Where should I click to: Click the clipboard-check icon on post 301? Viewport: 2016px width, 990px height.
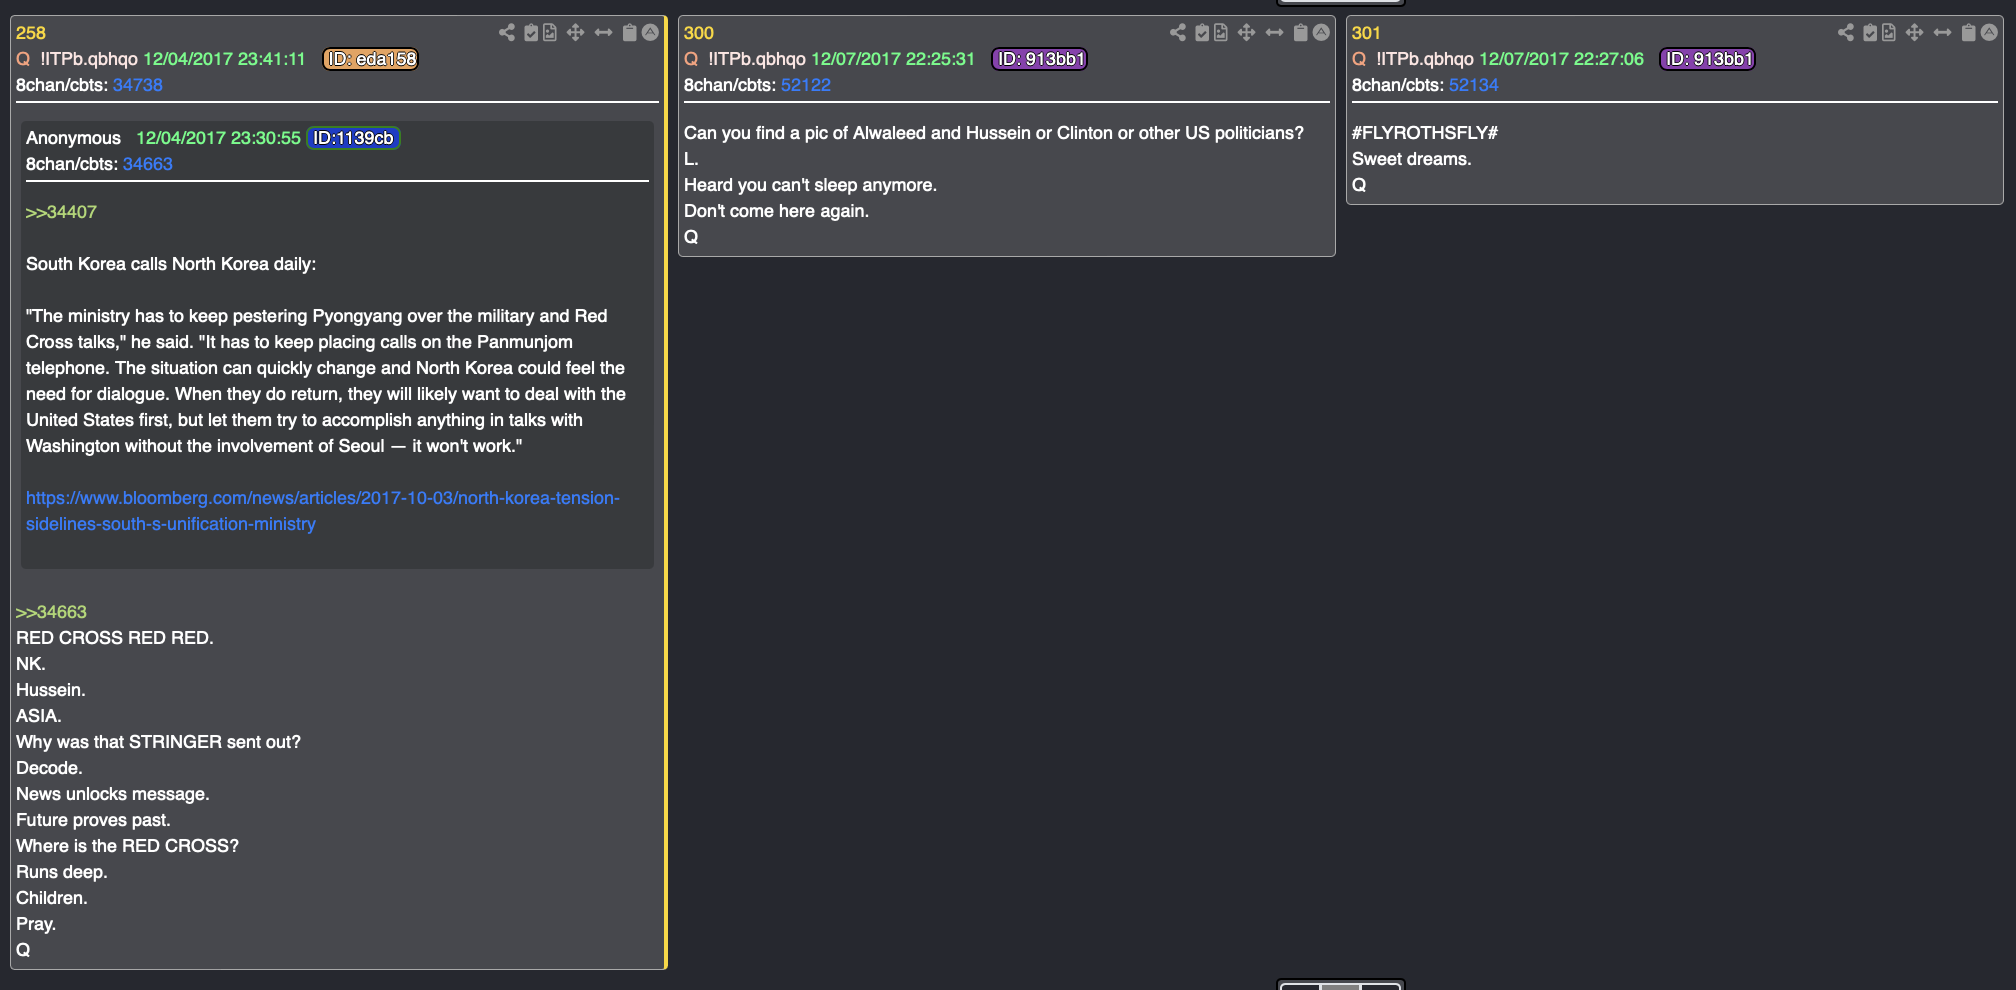1870,33
